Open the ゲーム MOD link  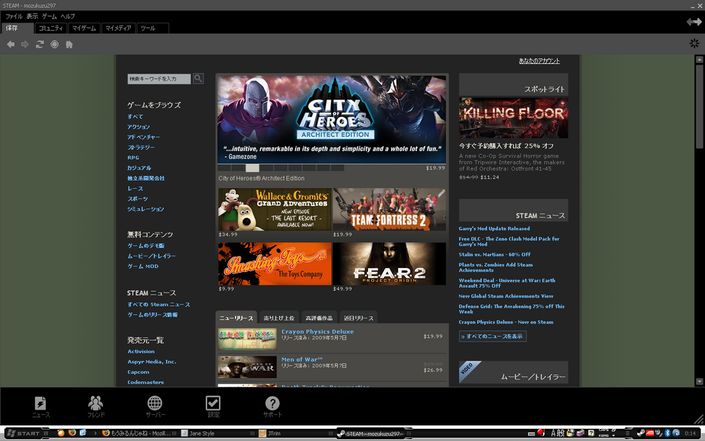[x=143, y=266]
